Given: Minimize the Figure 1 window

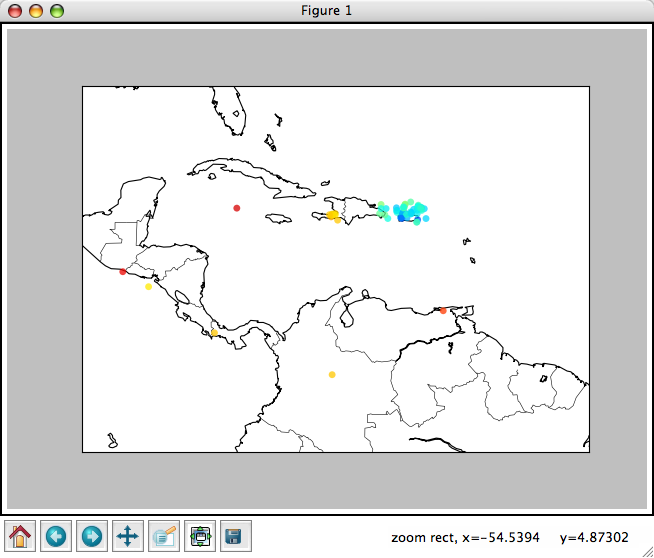Looking at the screenshot, I should [x=37, y=11].
